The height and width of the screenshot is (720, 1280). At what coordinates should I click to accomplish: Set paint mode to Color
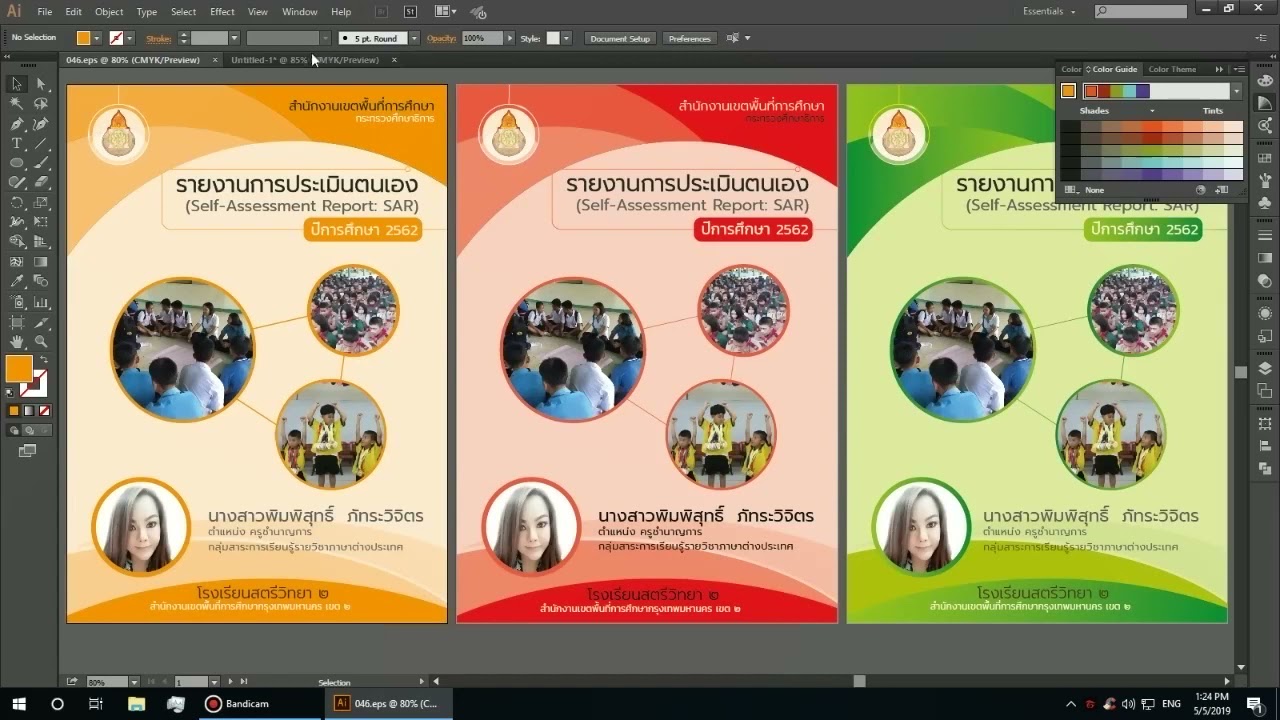click(14, 410)
